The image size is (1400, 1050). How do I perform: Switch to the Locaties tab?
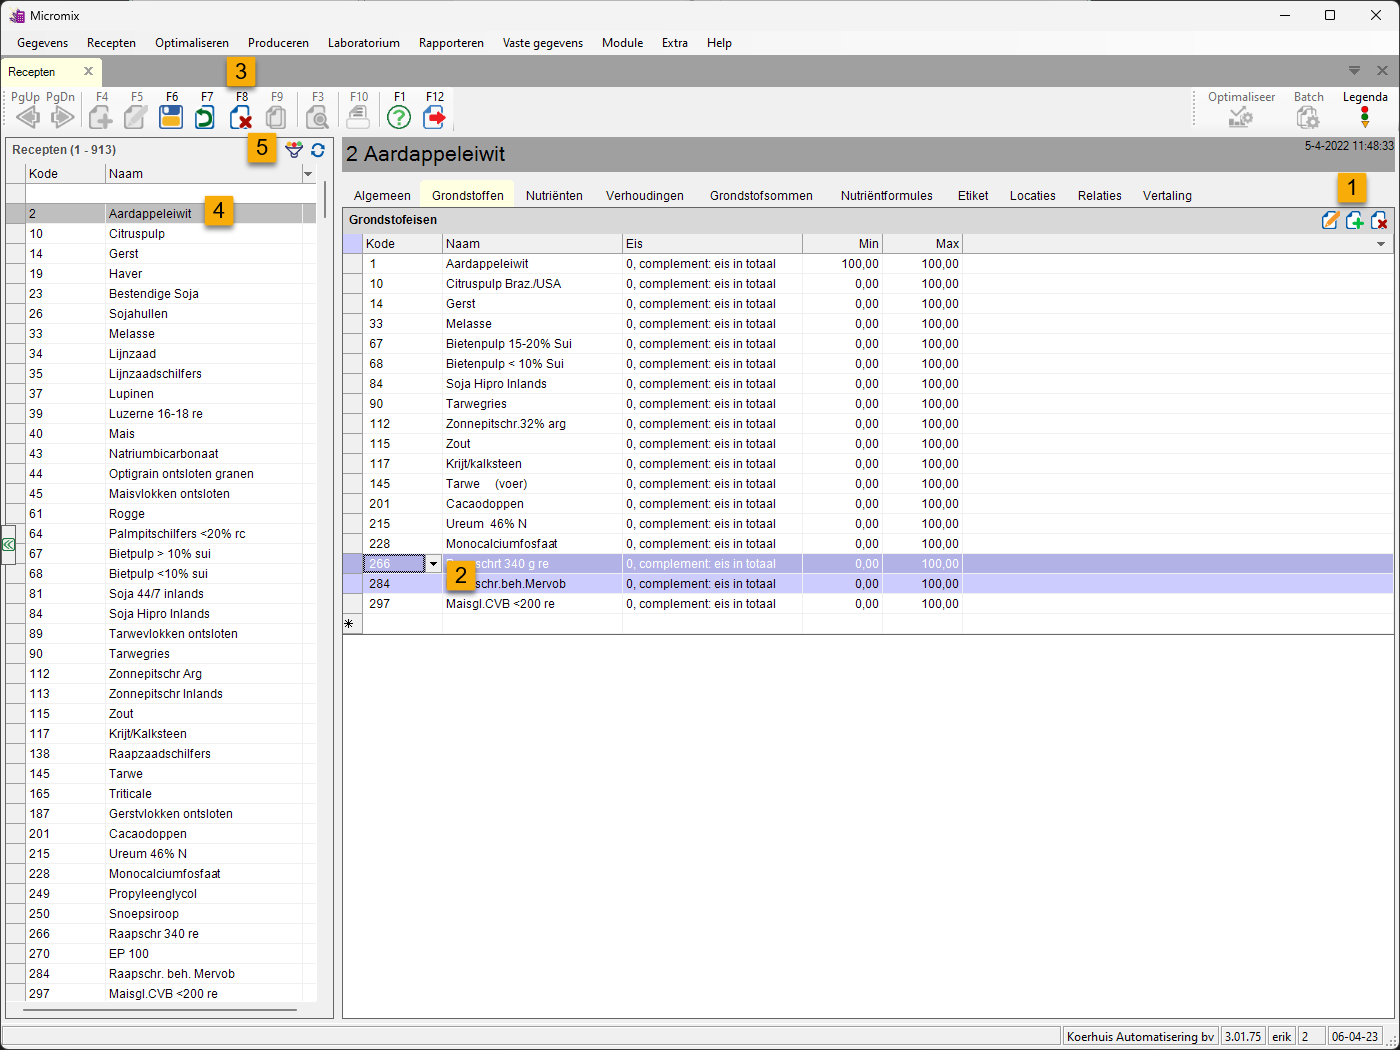click(x=1033, y=196)
